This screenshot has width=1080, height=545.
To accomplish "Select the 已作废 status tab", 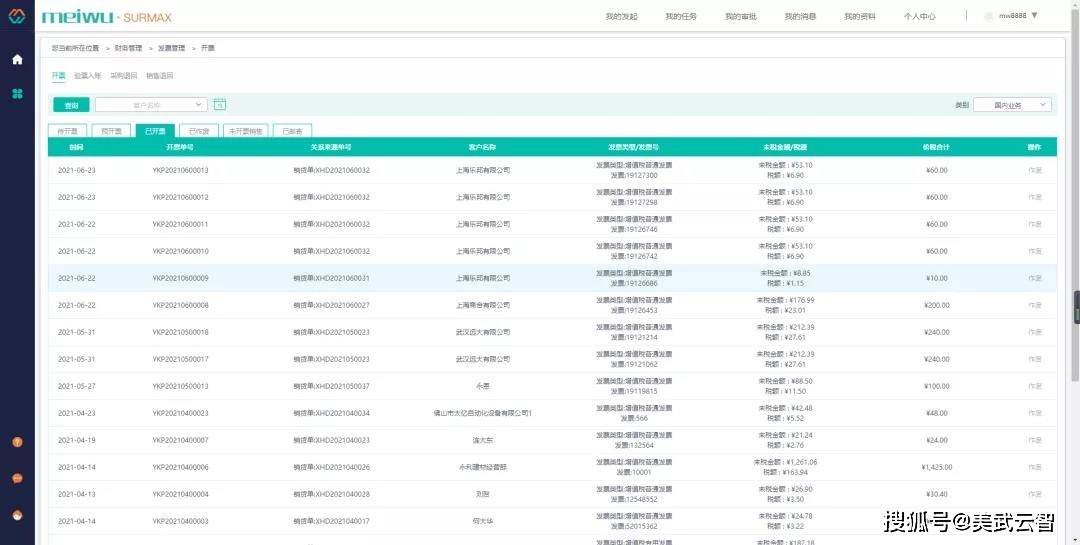I will (198, 130).
